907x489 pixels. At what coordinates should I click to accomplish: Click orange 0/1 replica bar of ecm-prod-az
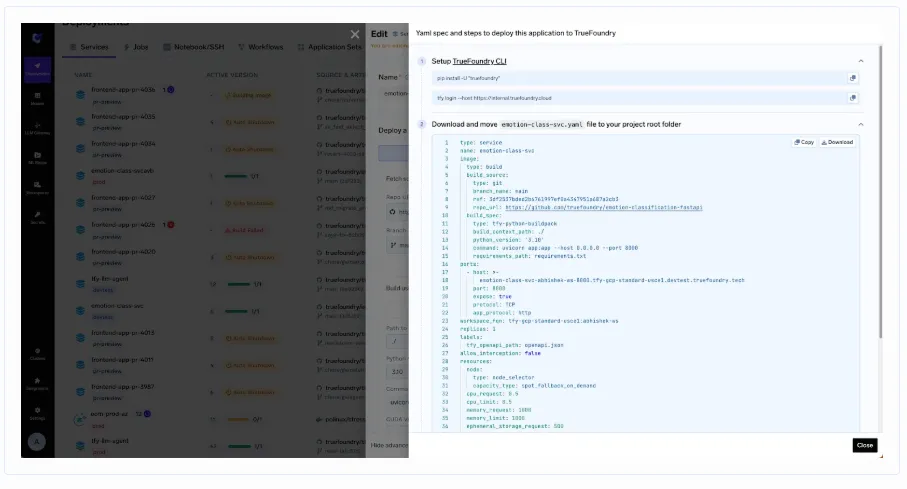click(238, 420)
